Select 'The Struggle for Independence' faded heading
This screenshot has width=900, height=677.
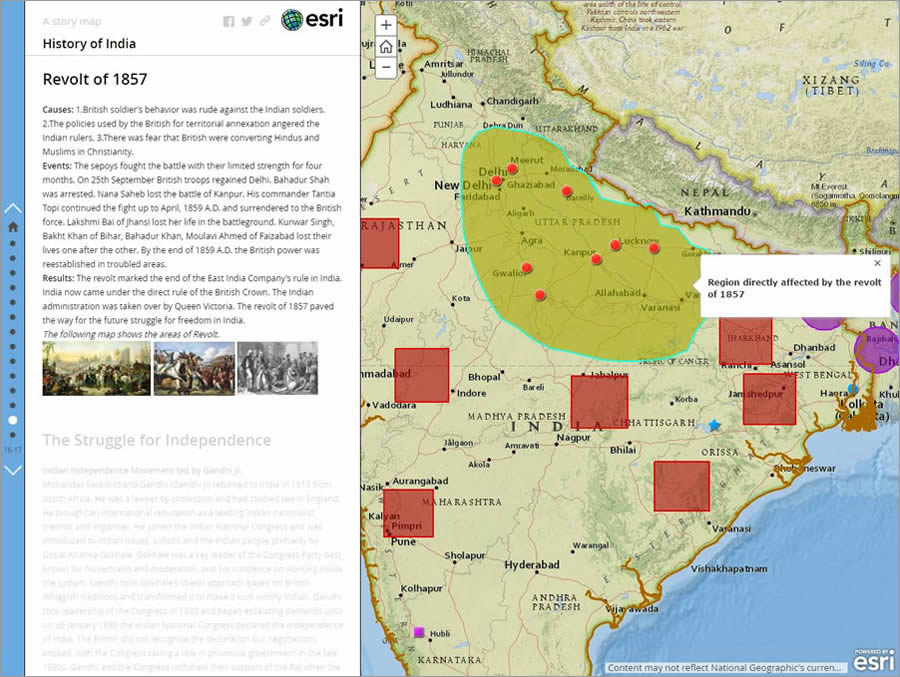coord(157,440)
